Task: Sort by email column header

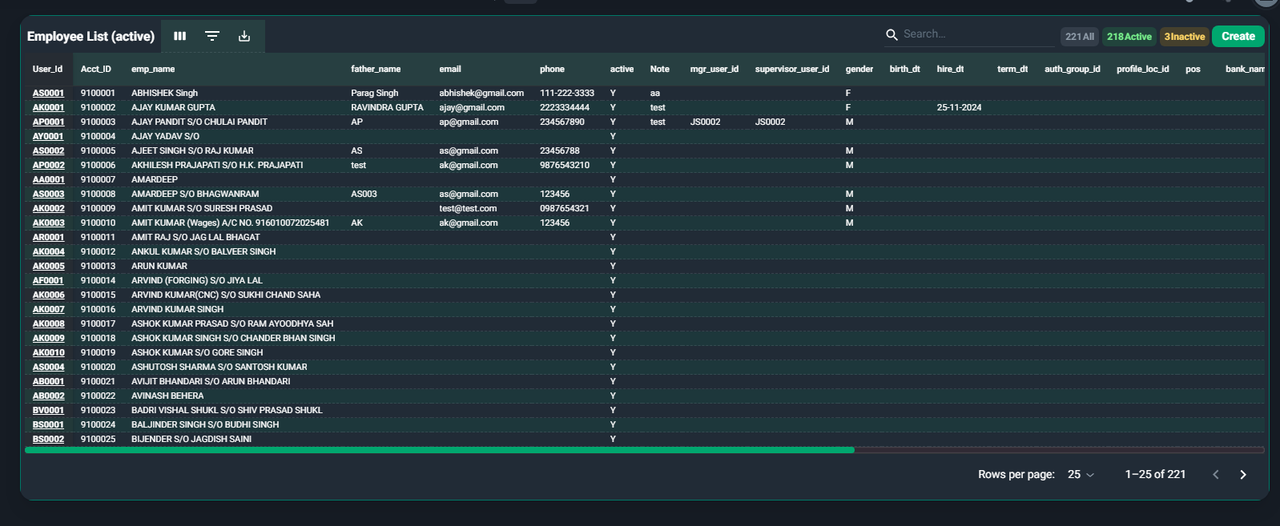Action: coord(450,69)
